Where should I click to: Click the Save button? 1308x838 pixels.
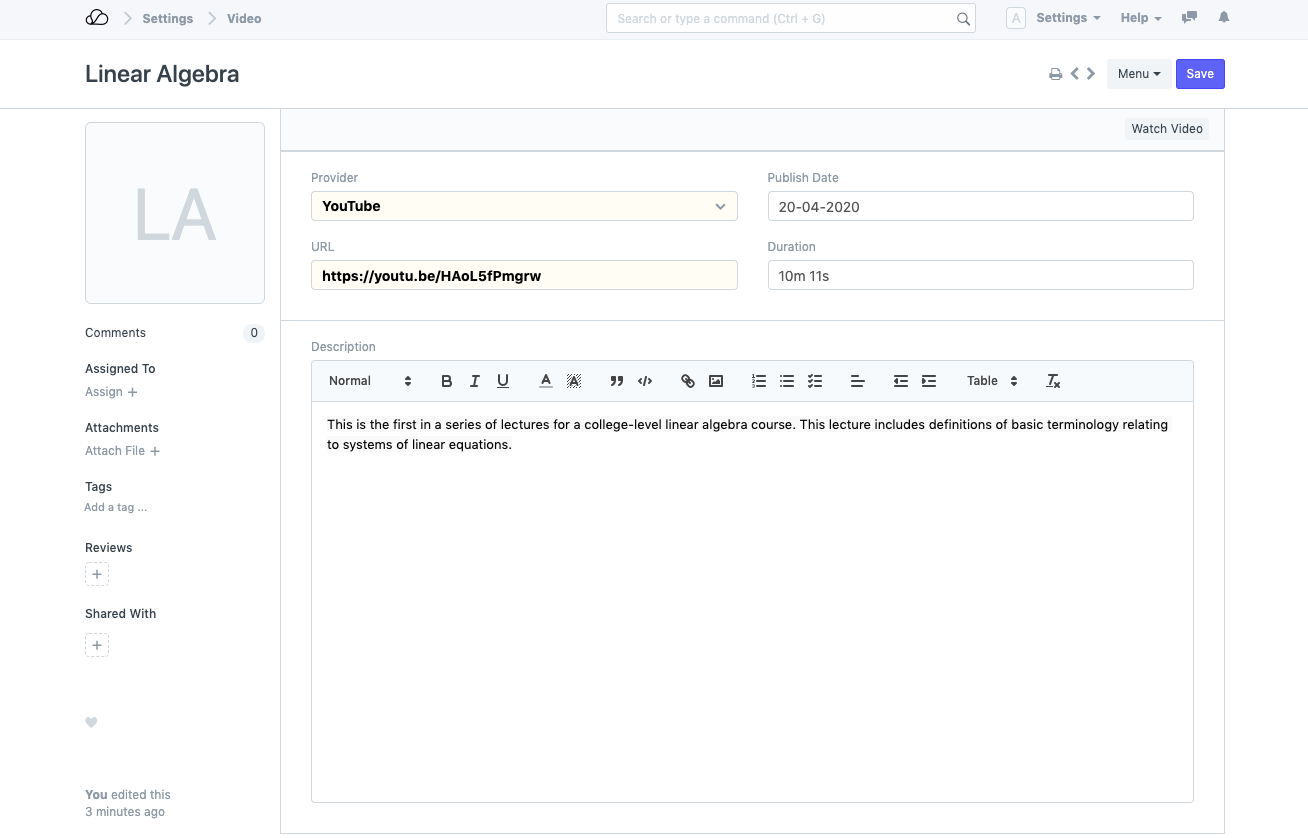click(x=1200, y=74)
